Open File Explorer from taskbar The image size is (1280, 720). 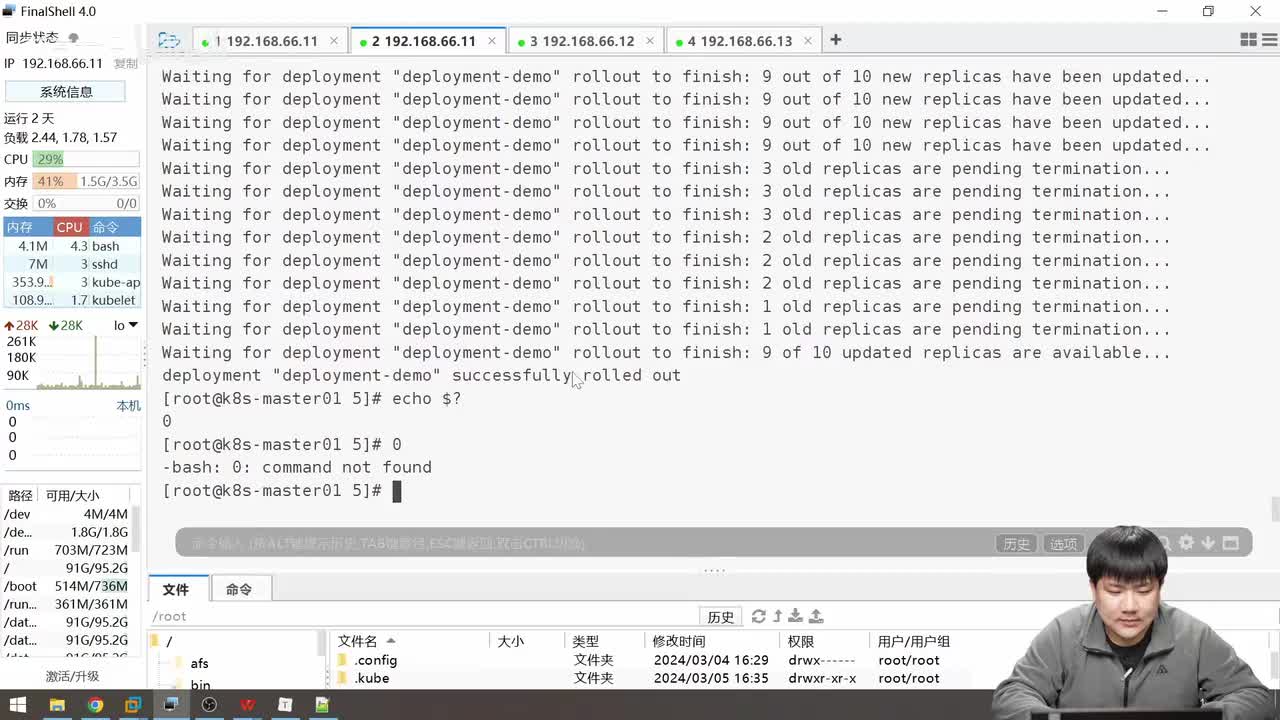tap(57, 705)
